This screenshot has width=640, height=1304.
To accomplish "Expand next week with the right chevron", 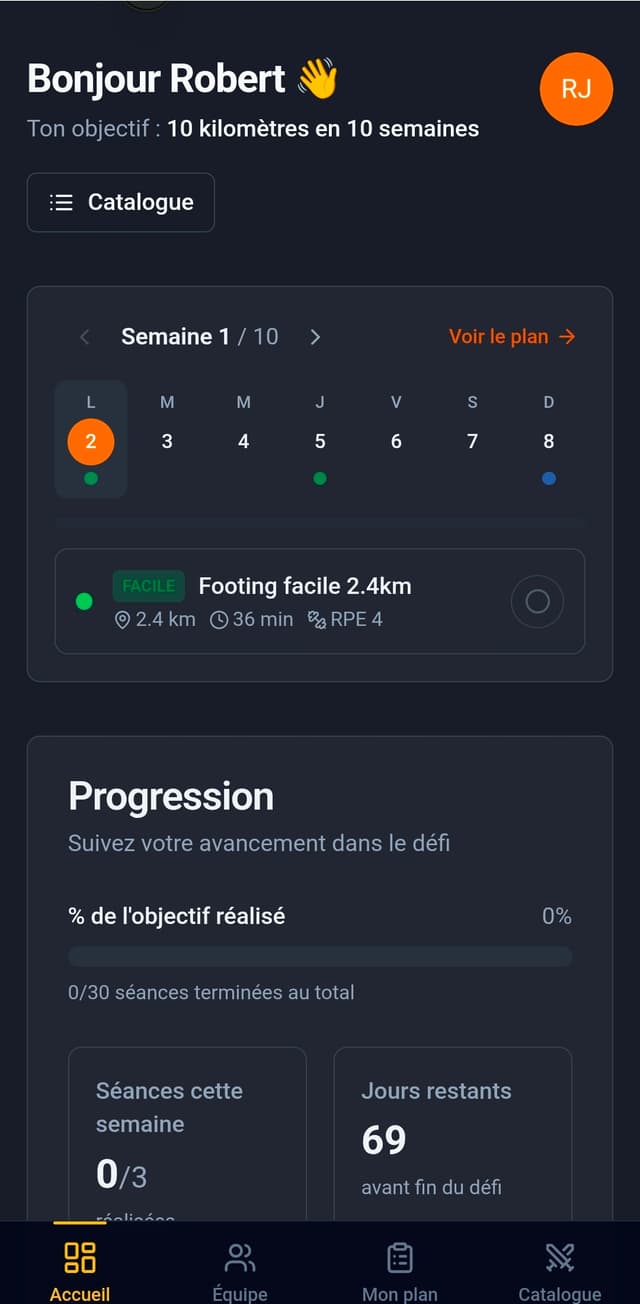I will click(x=315, y=337).
